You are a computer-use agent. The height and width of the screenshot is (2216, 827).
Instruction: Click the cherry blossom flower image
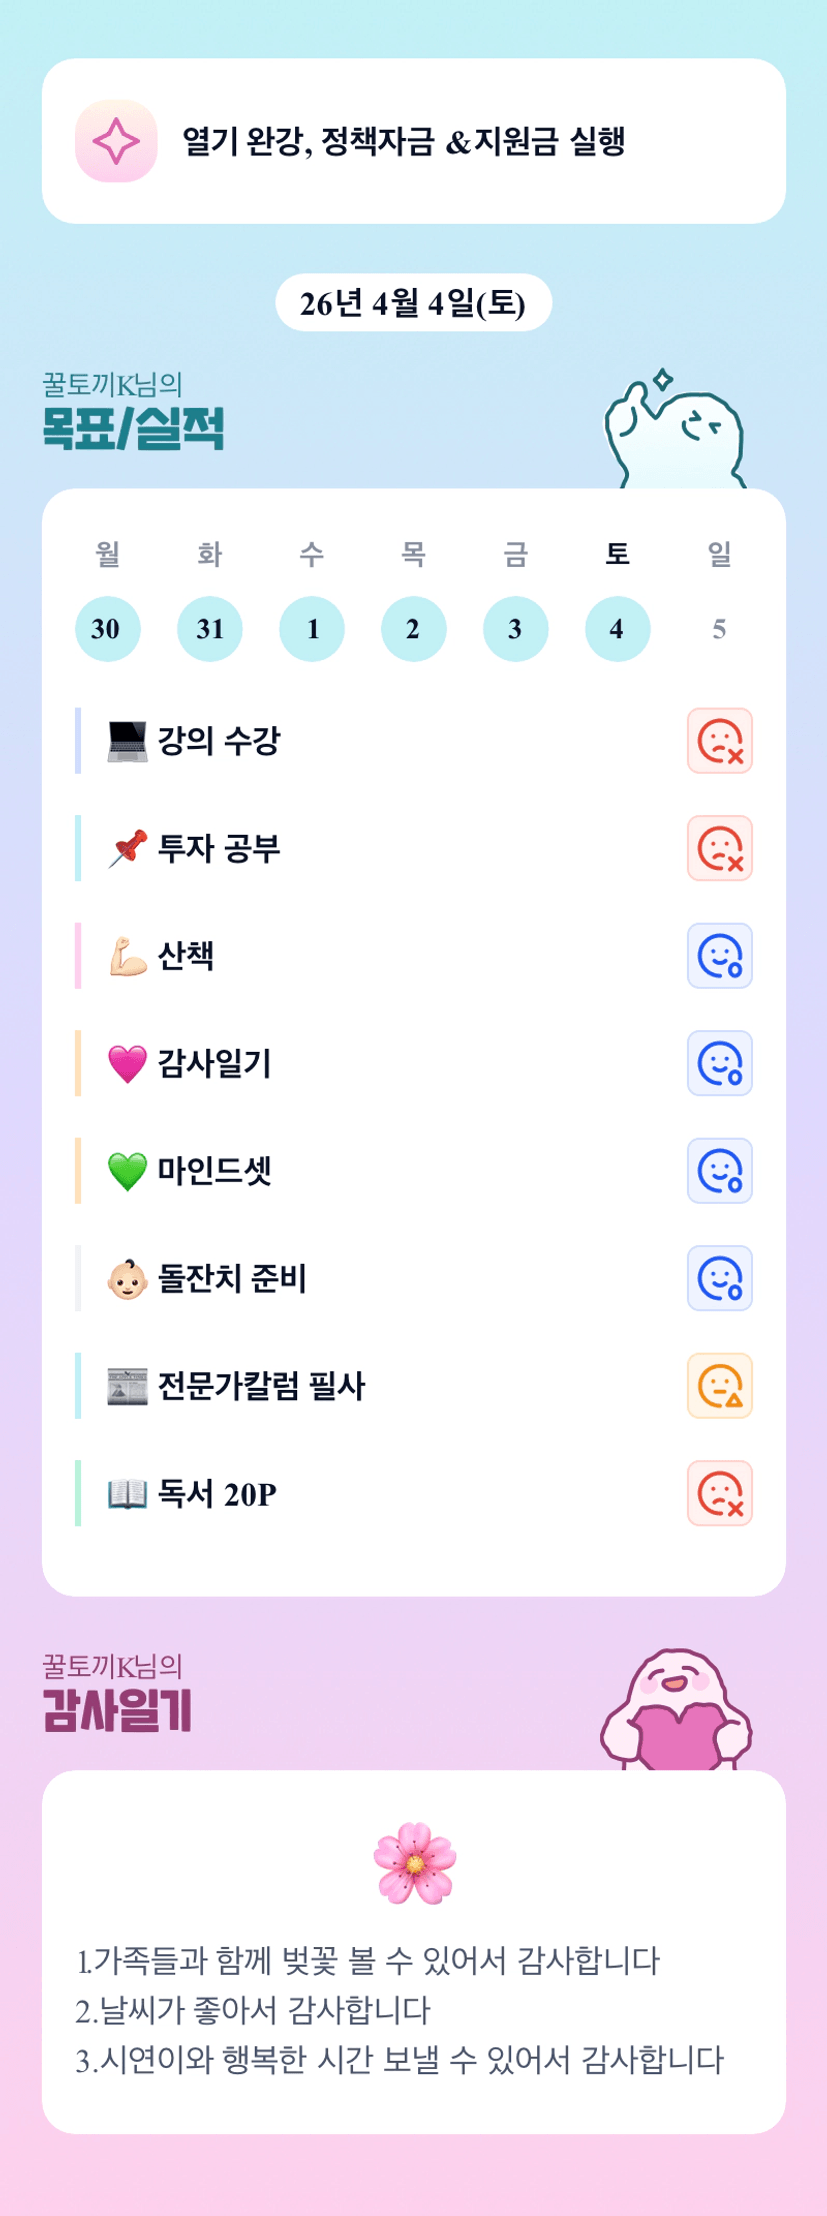tap(414, 1862)
